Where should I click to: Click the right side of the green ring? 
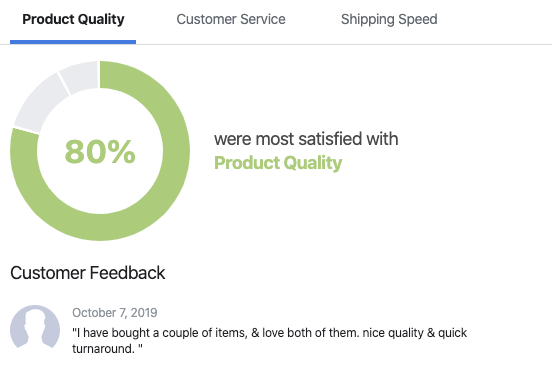(x=176, y=151)
